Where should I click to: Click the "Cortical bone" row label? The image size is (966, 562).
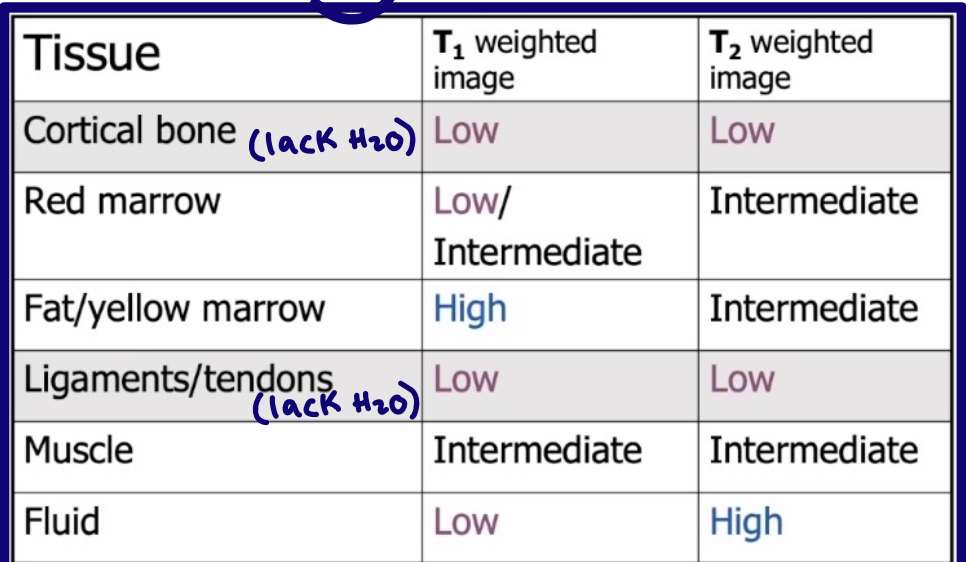130,131
